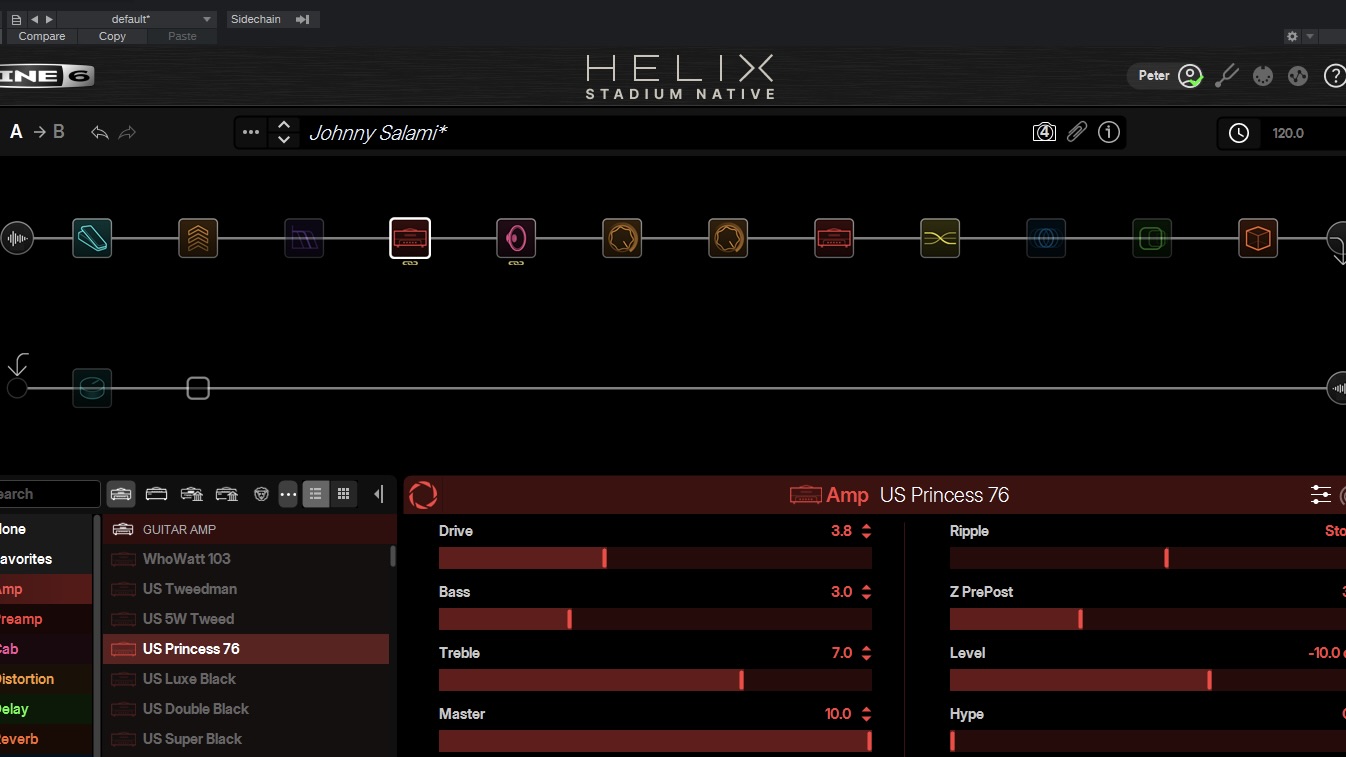Select the dim blue modulation block
This screenshot has width=1346, height=757.
(x=1046, y=238)
